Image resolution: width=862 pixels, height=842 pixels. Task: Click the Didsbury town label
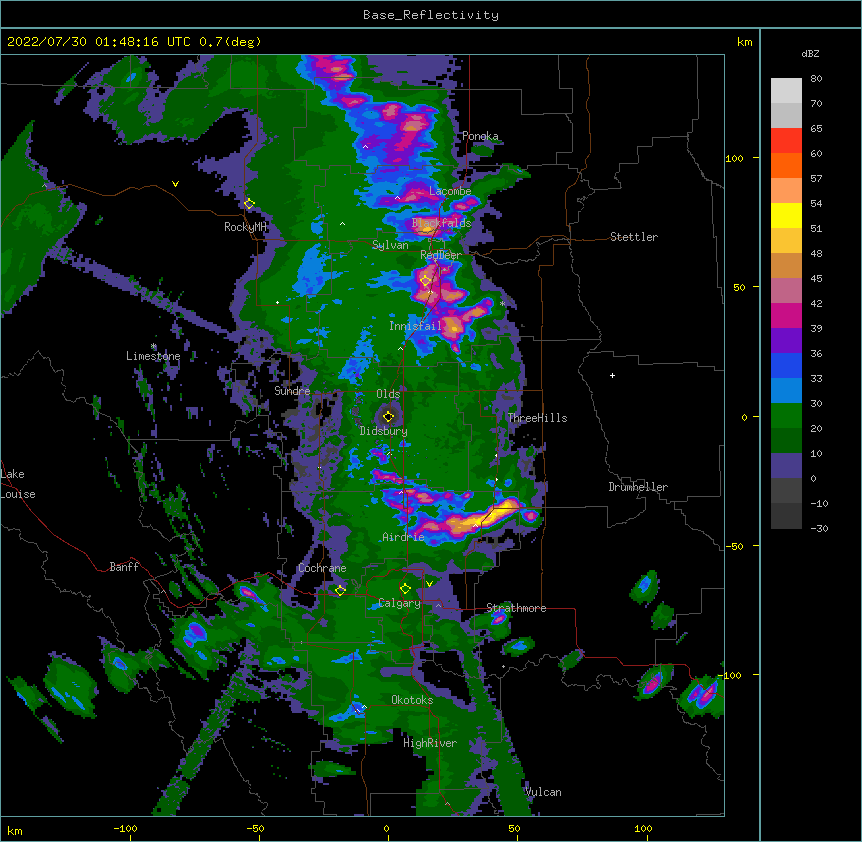pyautogui.click(x=384, y=431)
